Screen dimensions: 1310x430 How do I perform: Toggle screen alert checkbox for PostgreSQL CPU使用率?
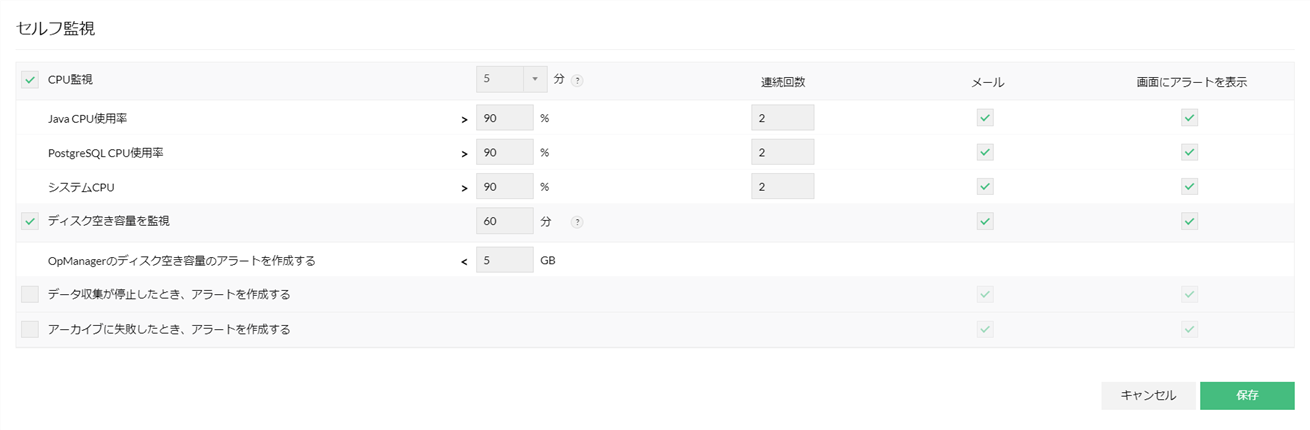point(1189,152)
